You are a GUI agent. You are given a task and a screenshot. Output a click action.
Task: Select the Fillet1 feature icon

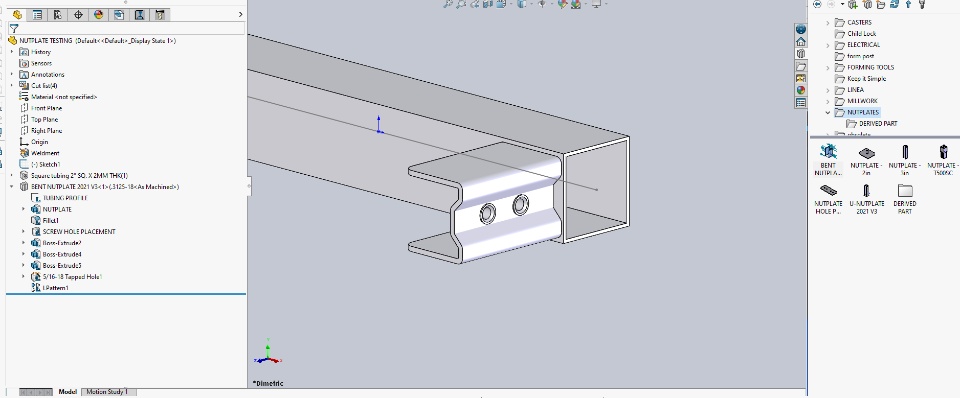[x=36, y=220]
